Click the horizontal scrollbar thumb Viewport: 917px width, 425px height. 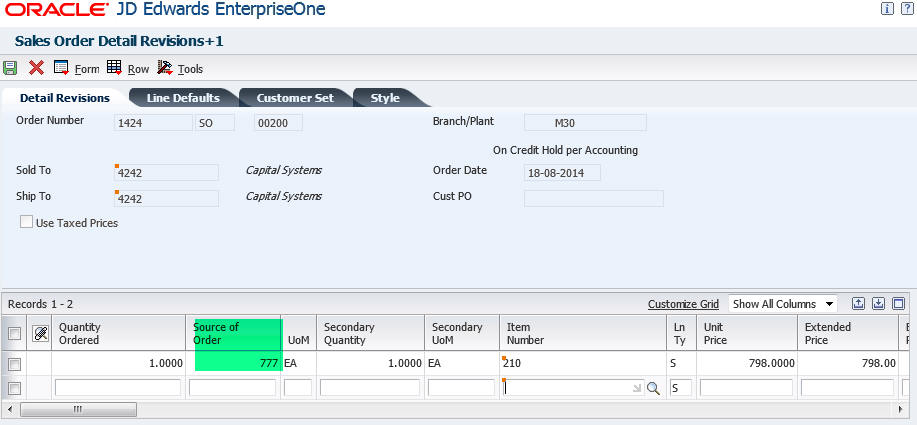77,409
